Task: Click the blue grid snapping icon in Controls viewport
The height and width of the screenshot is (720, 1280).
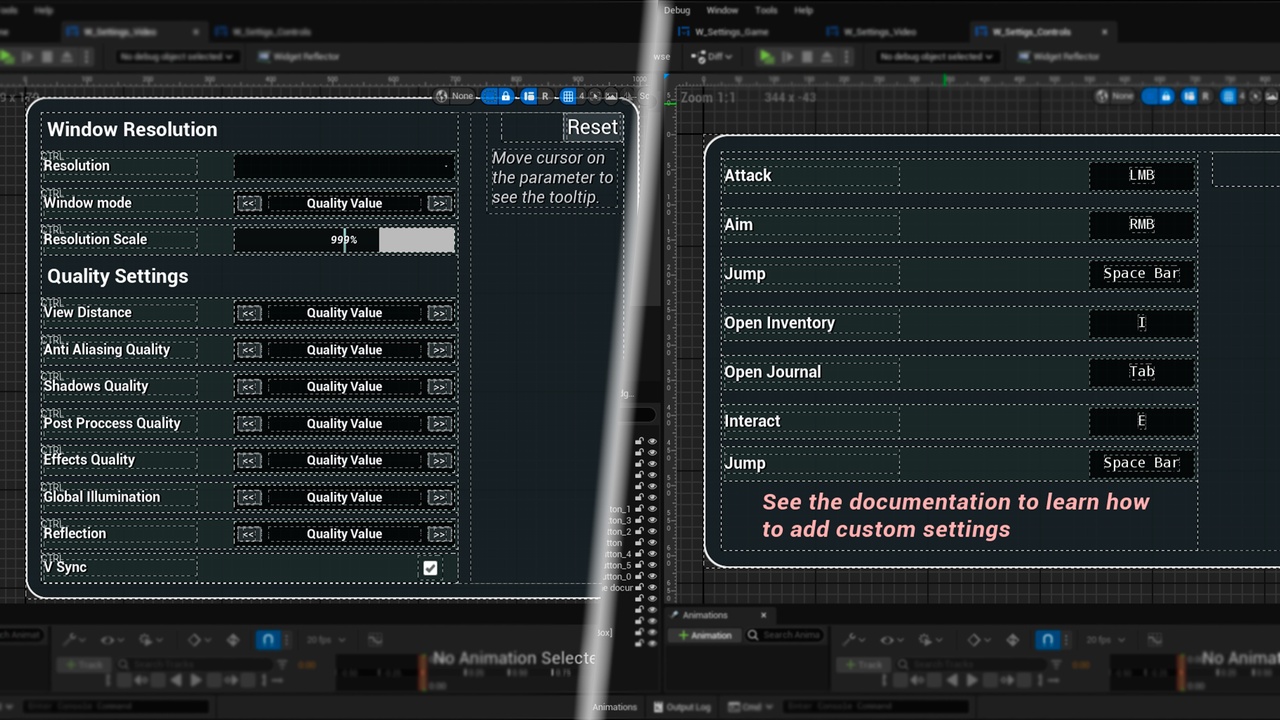Action: tap(1230, 96)
